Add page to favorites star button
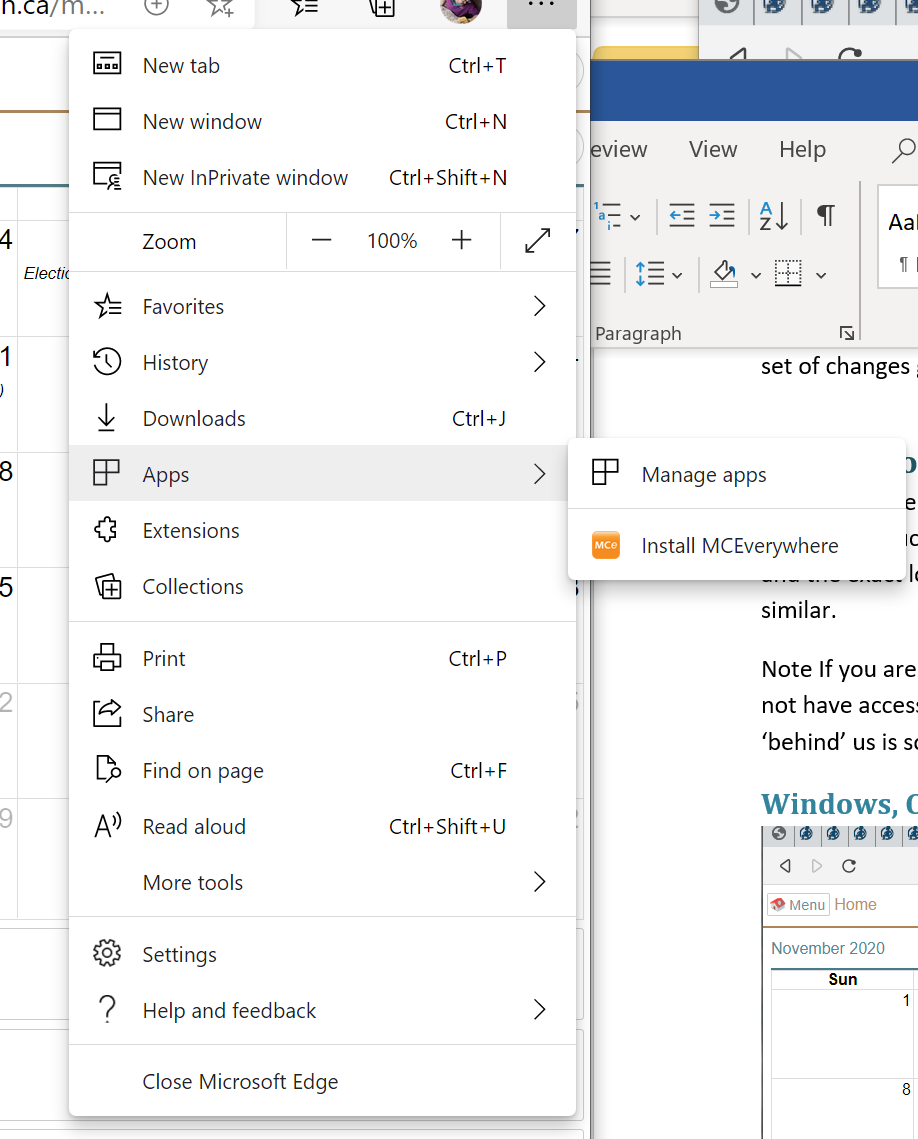 tap(221, 7)
